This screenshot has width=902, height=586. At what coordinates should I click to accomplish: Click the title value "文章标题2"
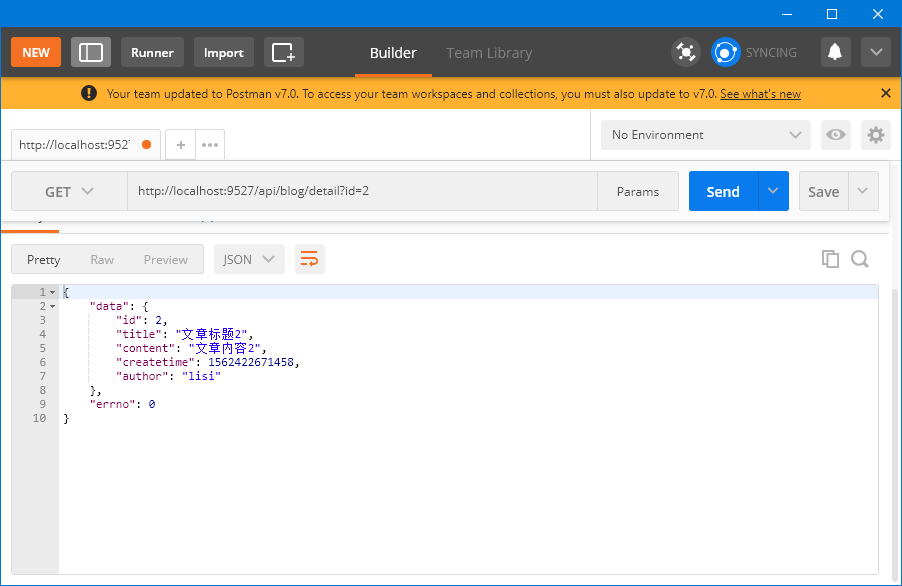212,334
